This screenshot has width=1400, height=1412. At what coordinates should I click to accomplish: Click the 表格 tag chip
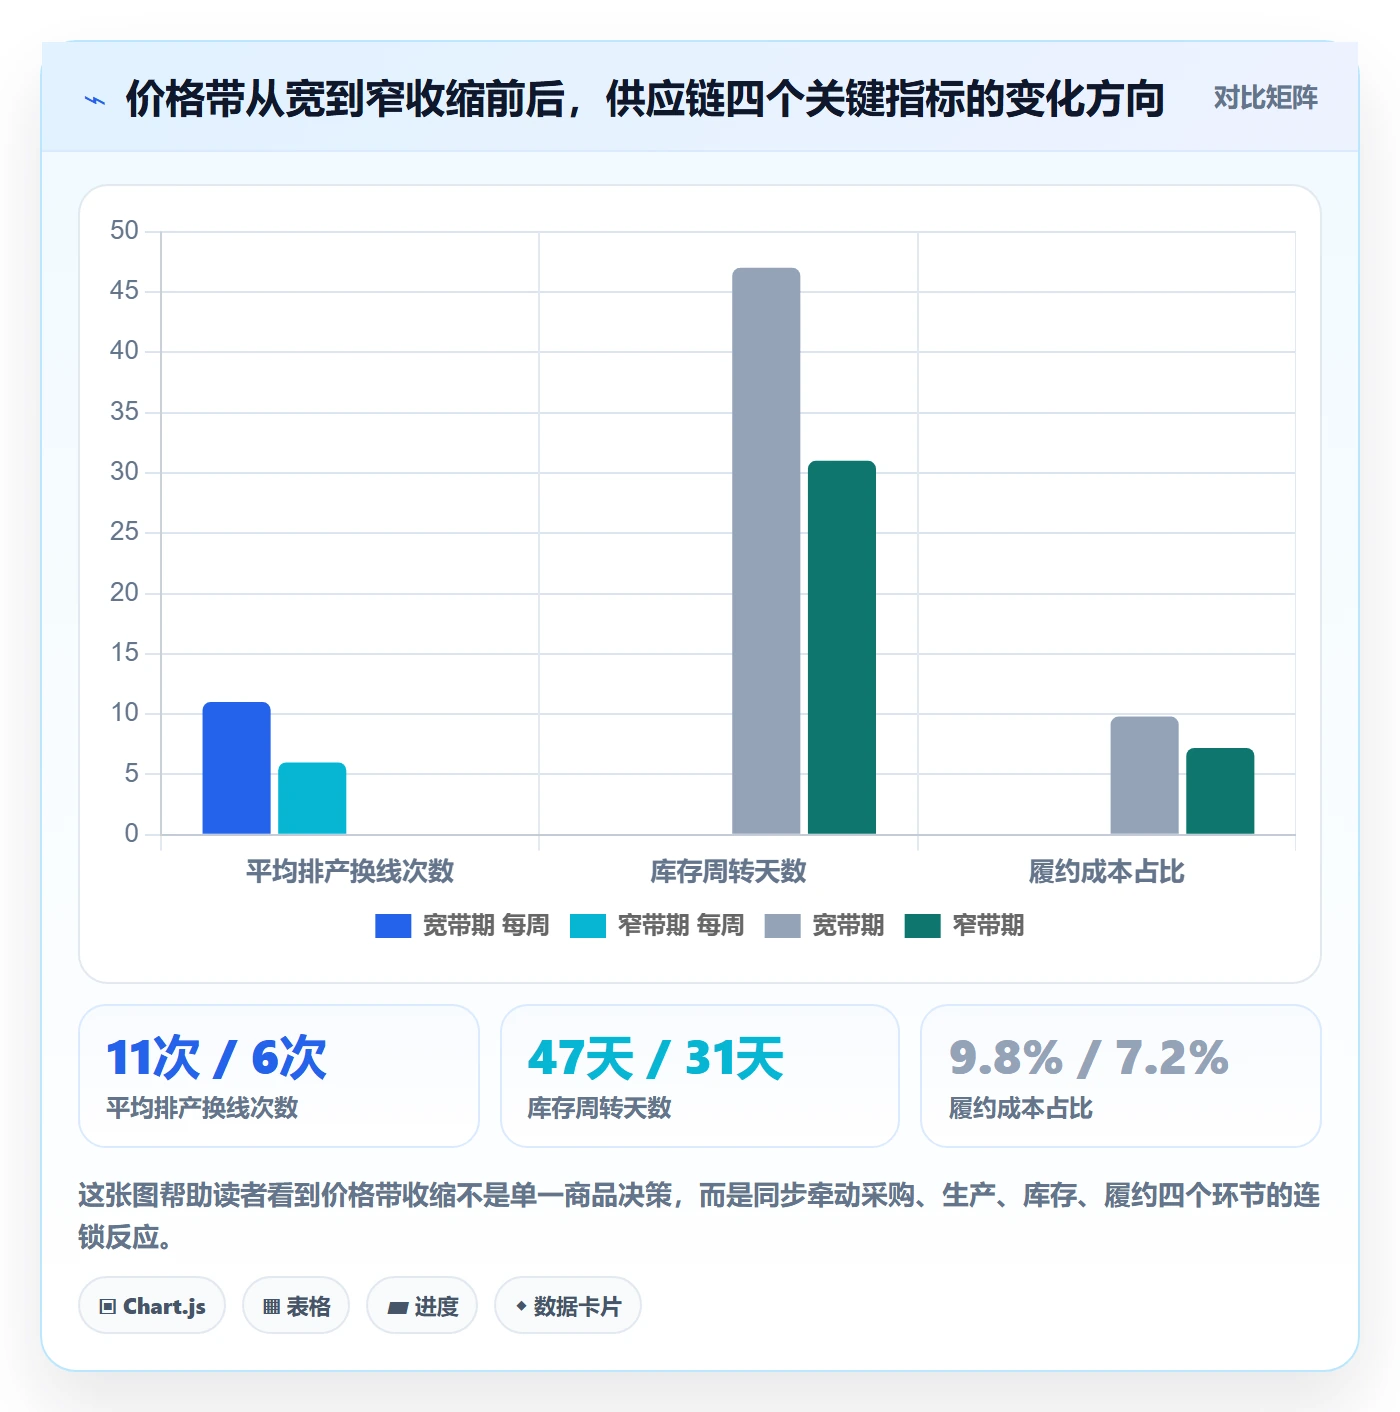pos(296,1306)
